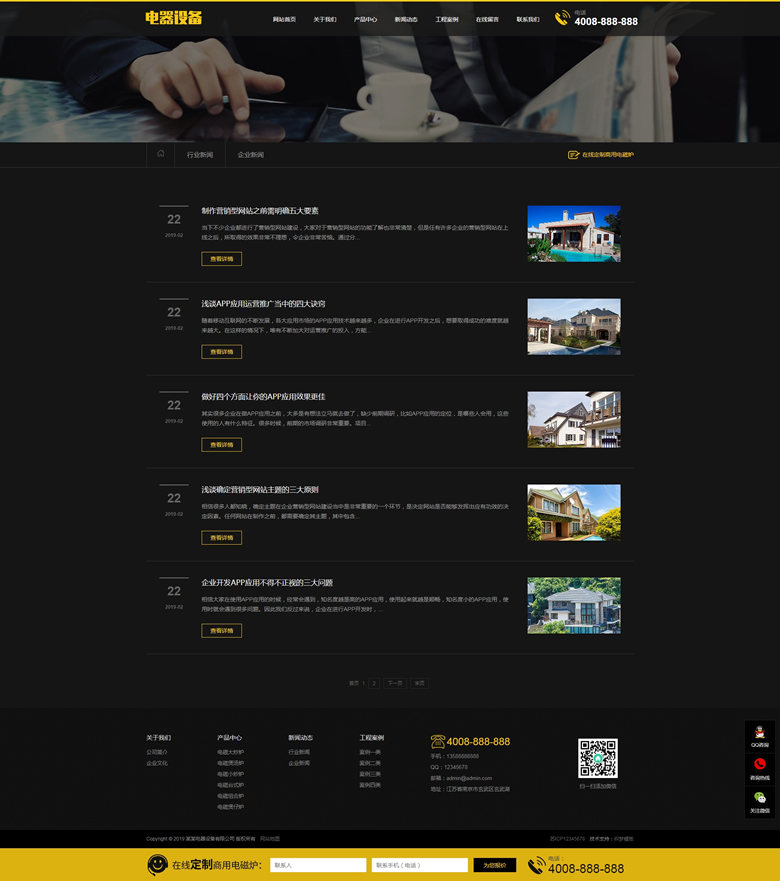
Task: Focus the 联系人 input field
Action: tap(318, 865)
